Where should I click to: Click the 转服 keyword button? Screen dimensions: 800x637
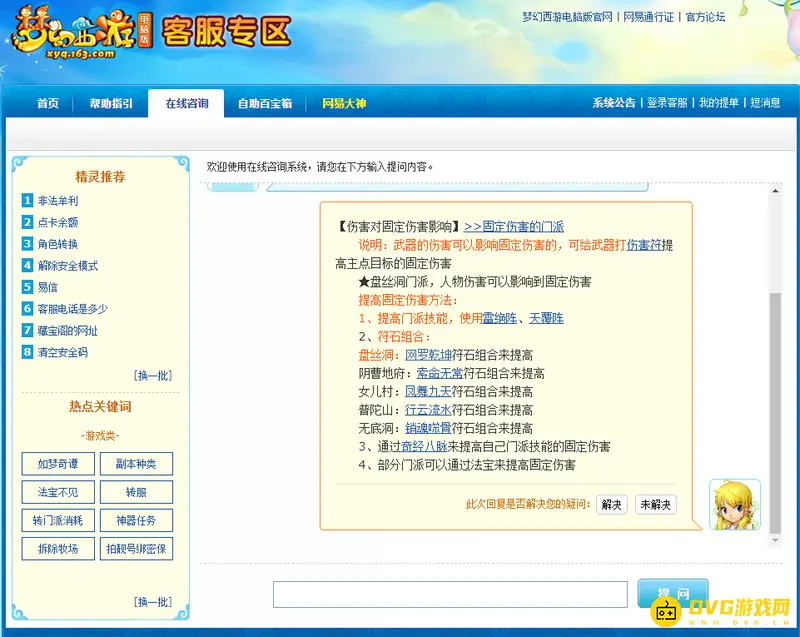(x=136, y=492)
